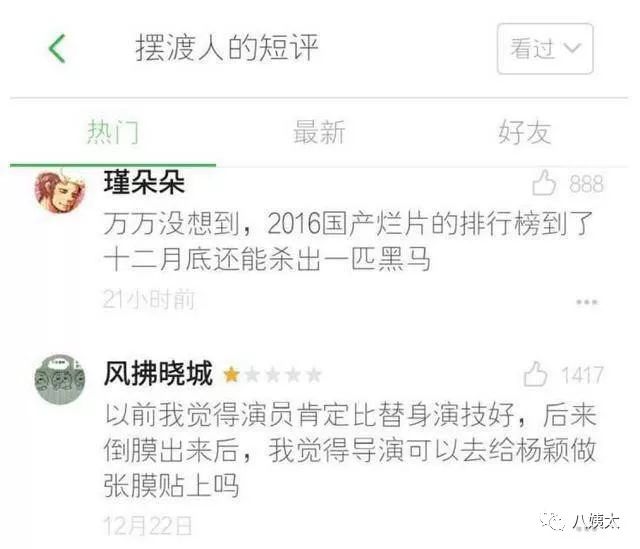Tap the 1417 like count
This screenshot has width=640, height=549.
pos(582,375)
